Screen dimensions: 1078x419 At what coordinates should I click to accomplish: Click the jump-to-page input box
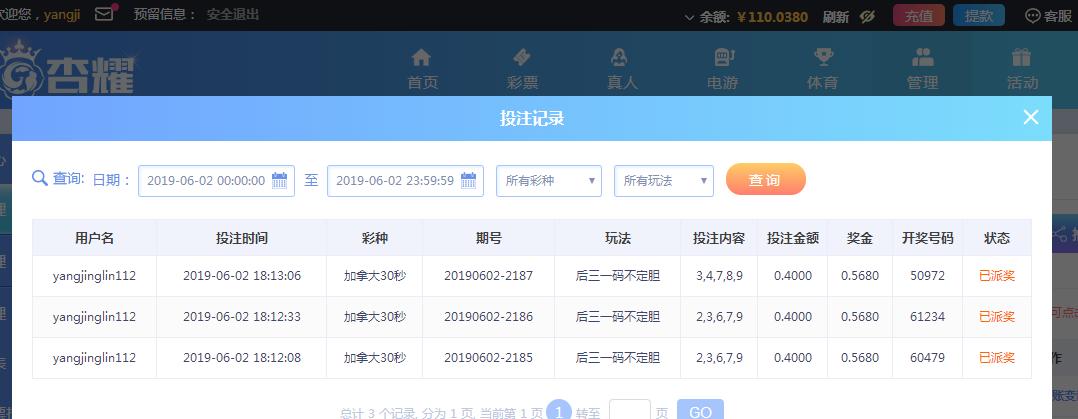pos(630,410)
